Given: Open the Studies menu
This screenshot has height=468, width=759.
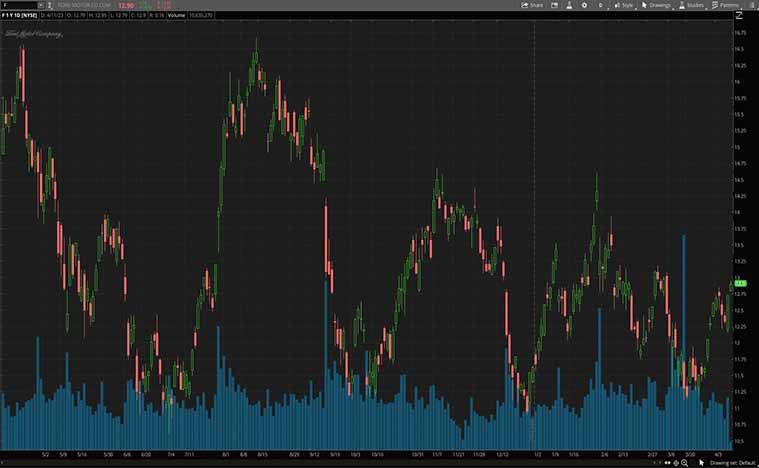Looking at the screenshot, I should (692, 5).
